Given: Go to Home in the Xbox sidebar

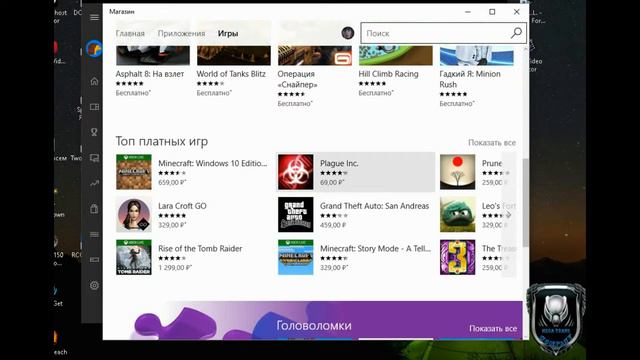Looking at the screenshot, I should tap(94, 81).
